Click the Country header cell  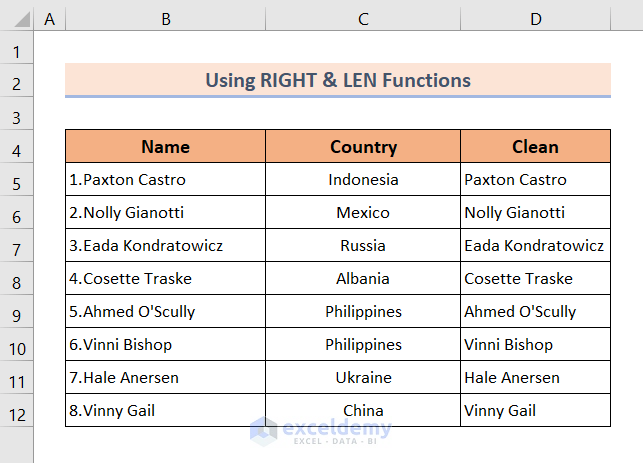pyautogui.click(x=363, y=147)
